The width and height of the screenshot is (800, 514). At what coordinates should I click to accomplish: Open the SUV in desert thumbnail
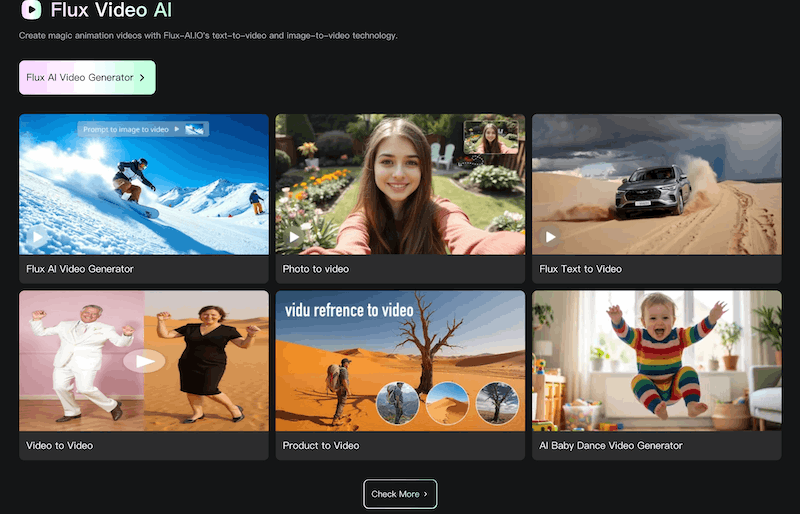point(657,184)
